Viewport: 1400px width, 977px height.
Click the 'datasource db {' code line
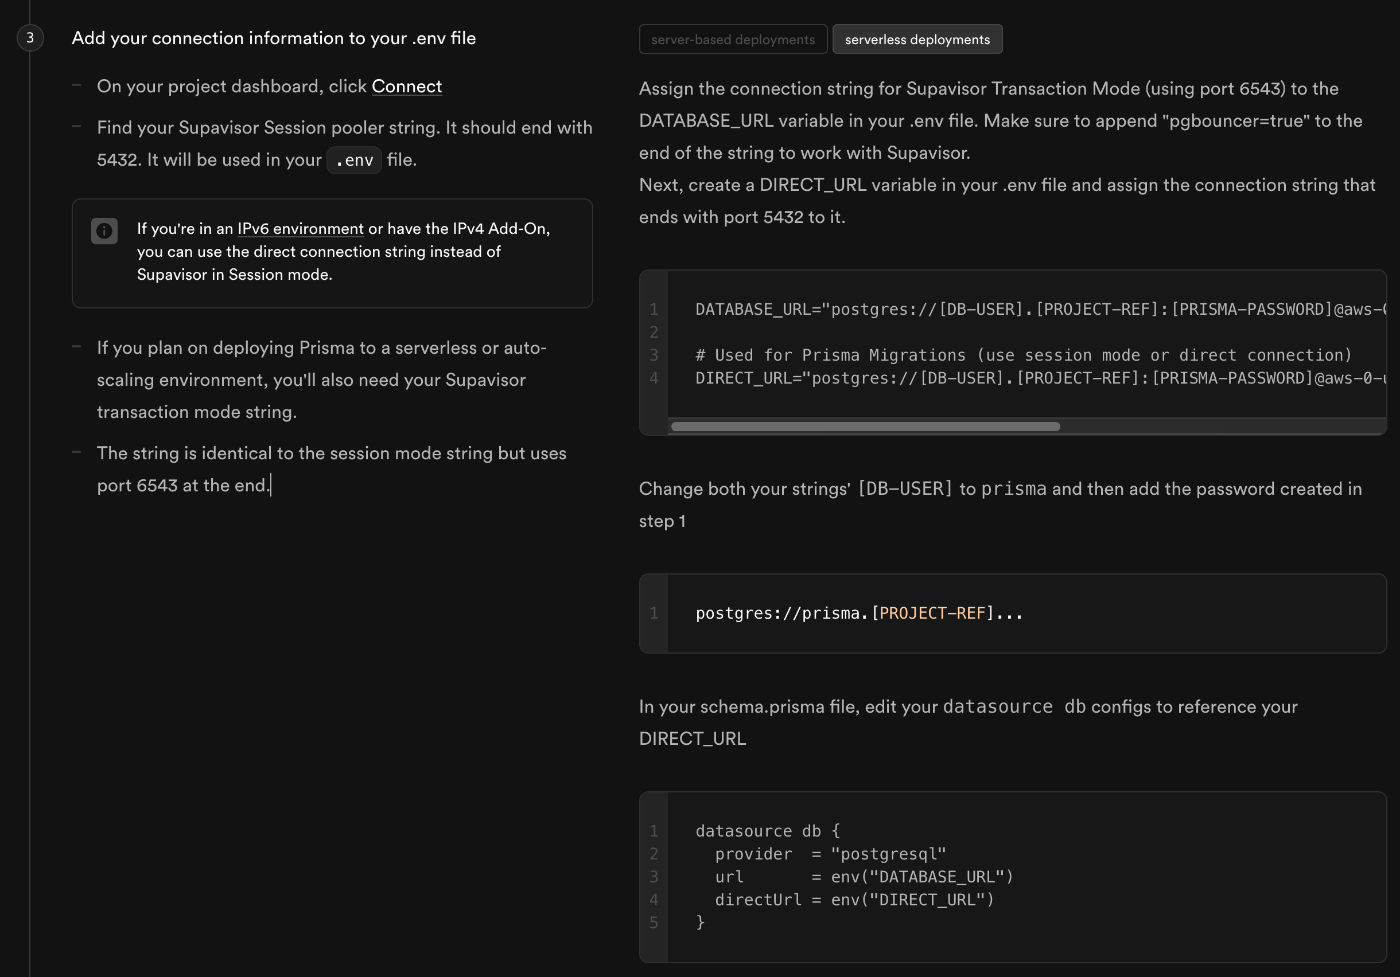(x=768, y=831)
